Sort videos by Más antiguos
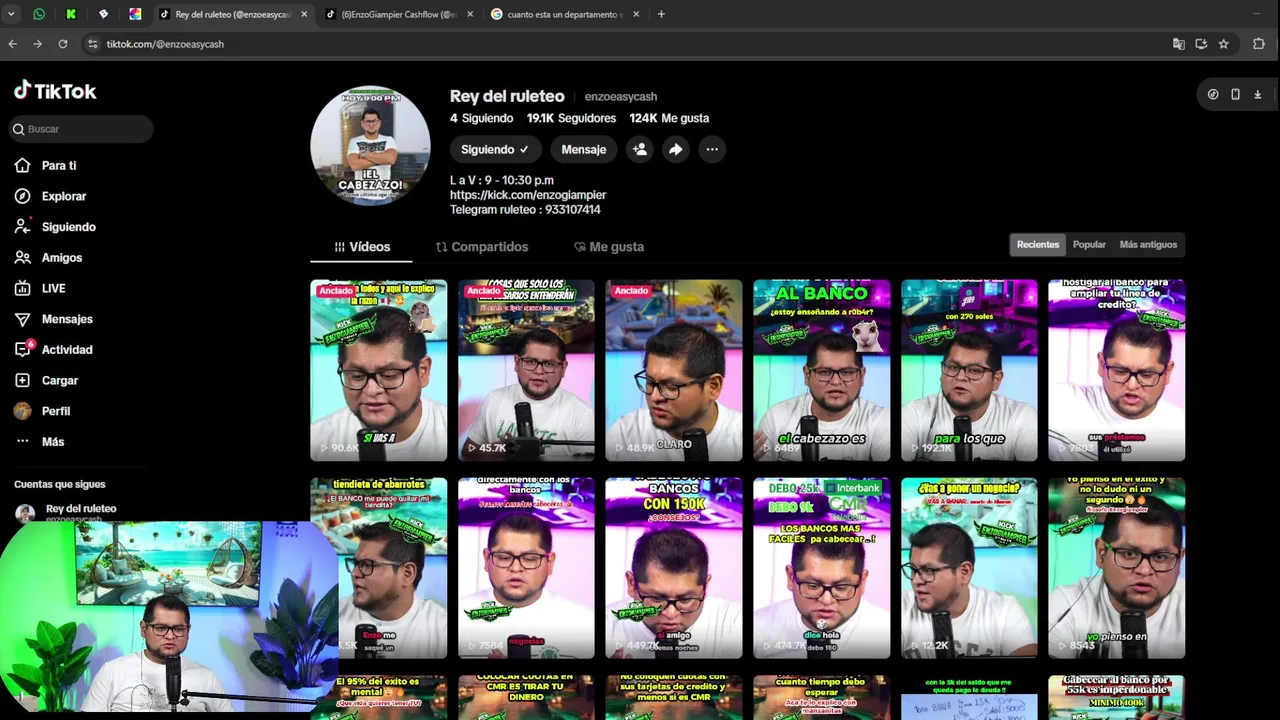This screenshot has height=720, width=1280. point(1148,244)
